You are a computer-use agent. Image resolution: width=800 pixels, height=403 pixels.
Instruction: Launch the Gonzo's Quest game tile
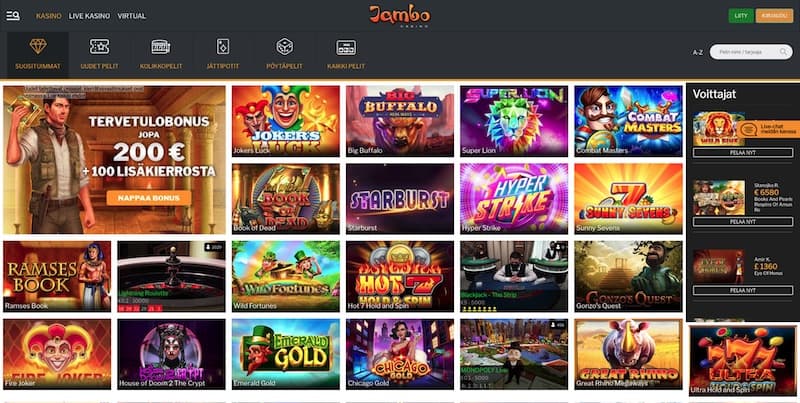tap(628, 276)
